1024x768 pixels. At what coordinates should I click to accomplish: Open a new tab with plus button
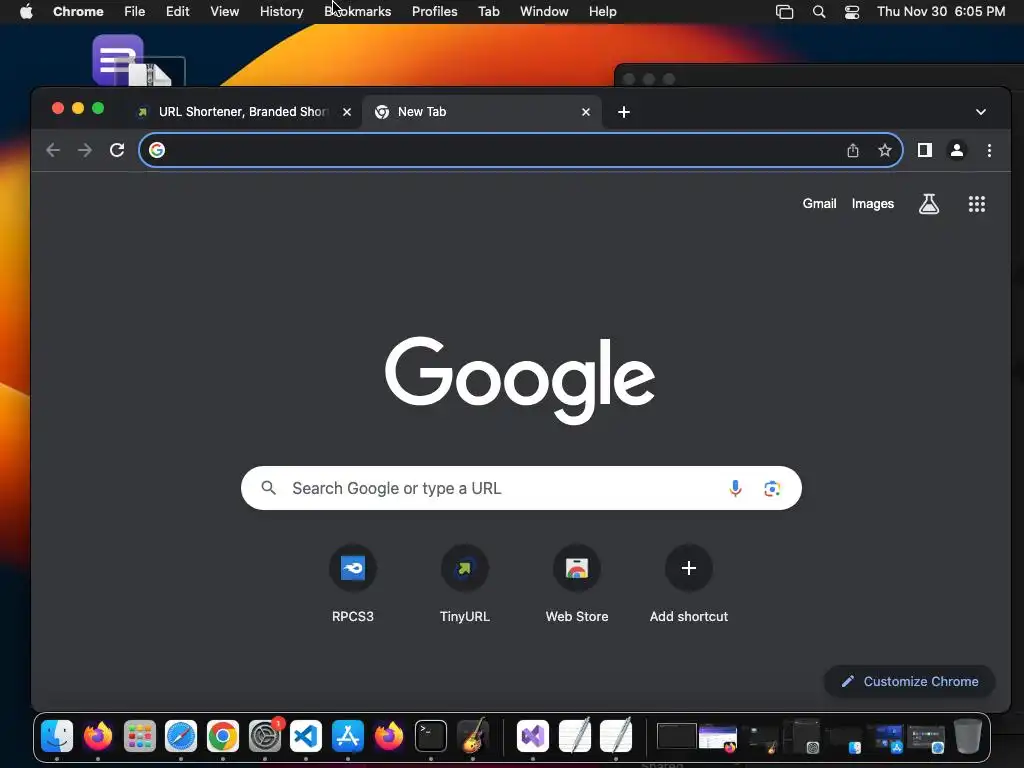pos(624,112)
